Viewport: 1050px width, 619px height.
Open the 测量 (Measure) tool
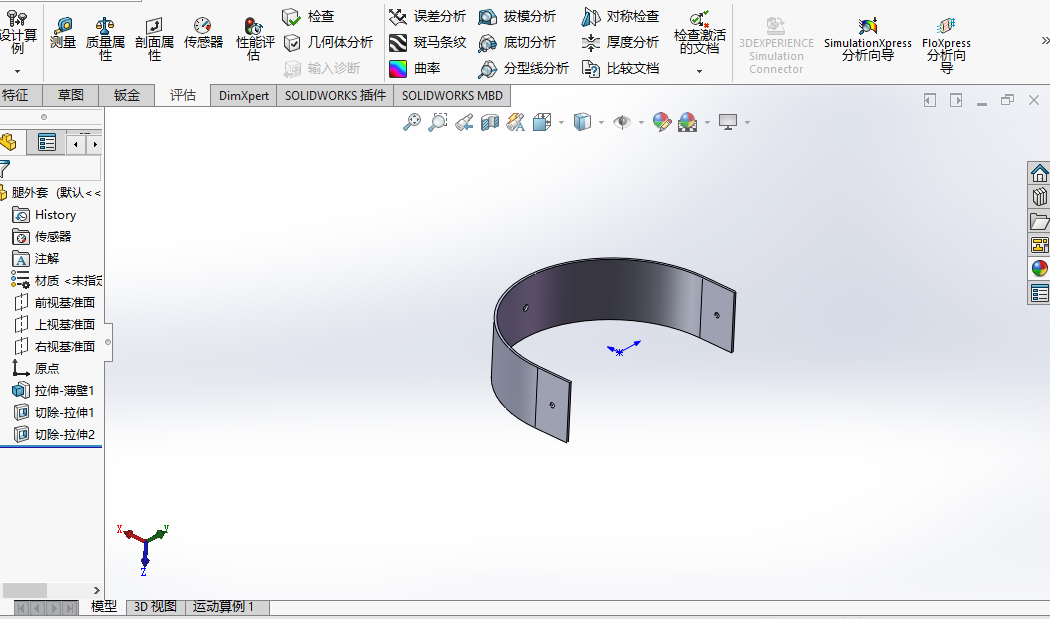tap(62, 33)
